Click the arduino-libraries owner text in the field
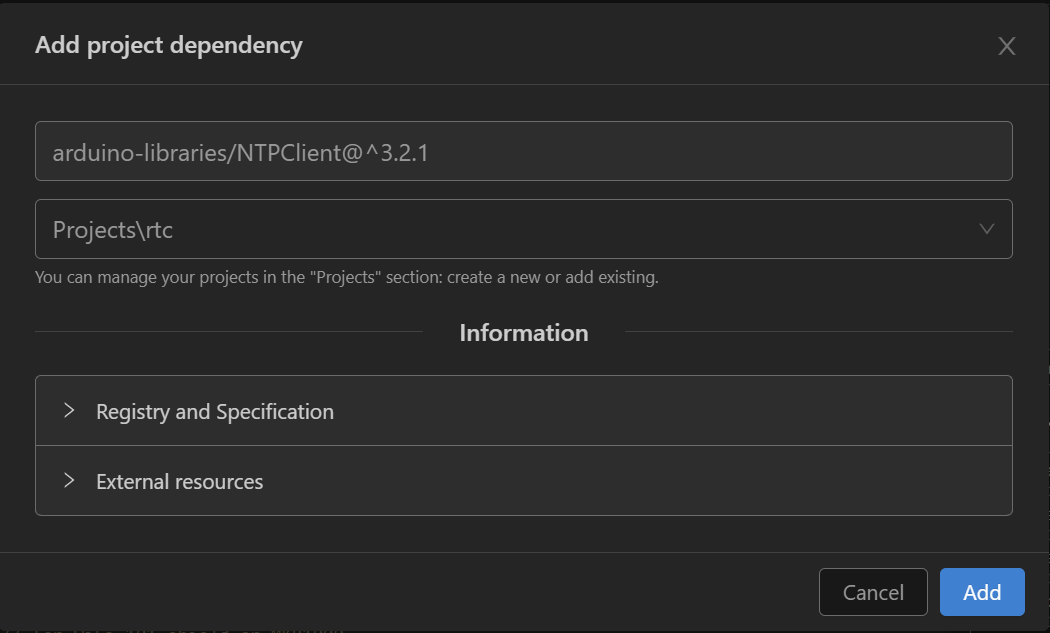1050x633 pixels. 139,153
